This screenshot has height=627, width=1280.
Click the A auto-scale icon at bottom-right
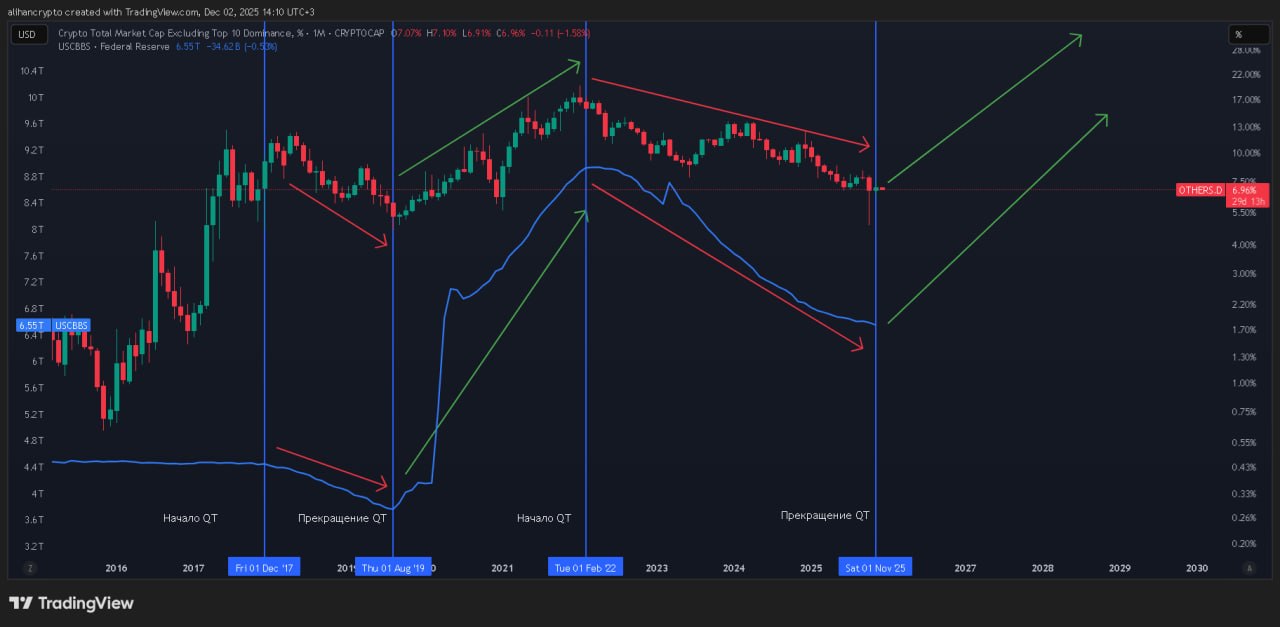point(1248,567)
